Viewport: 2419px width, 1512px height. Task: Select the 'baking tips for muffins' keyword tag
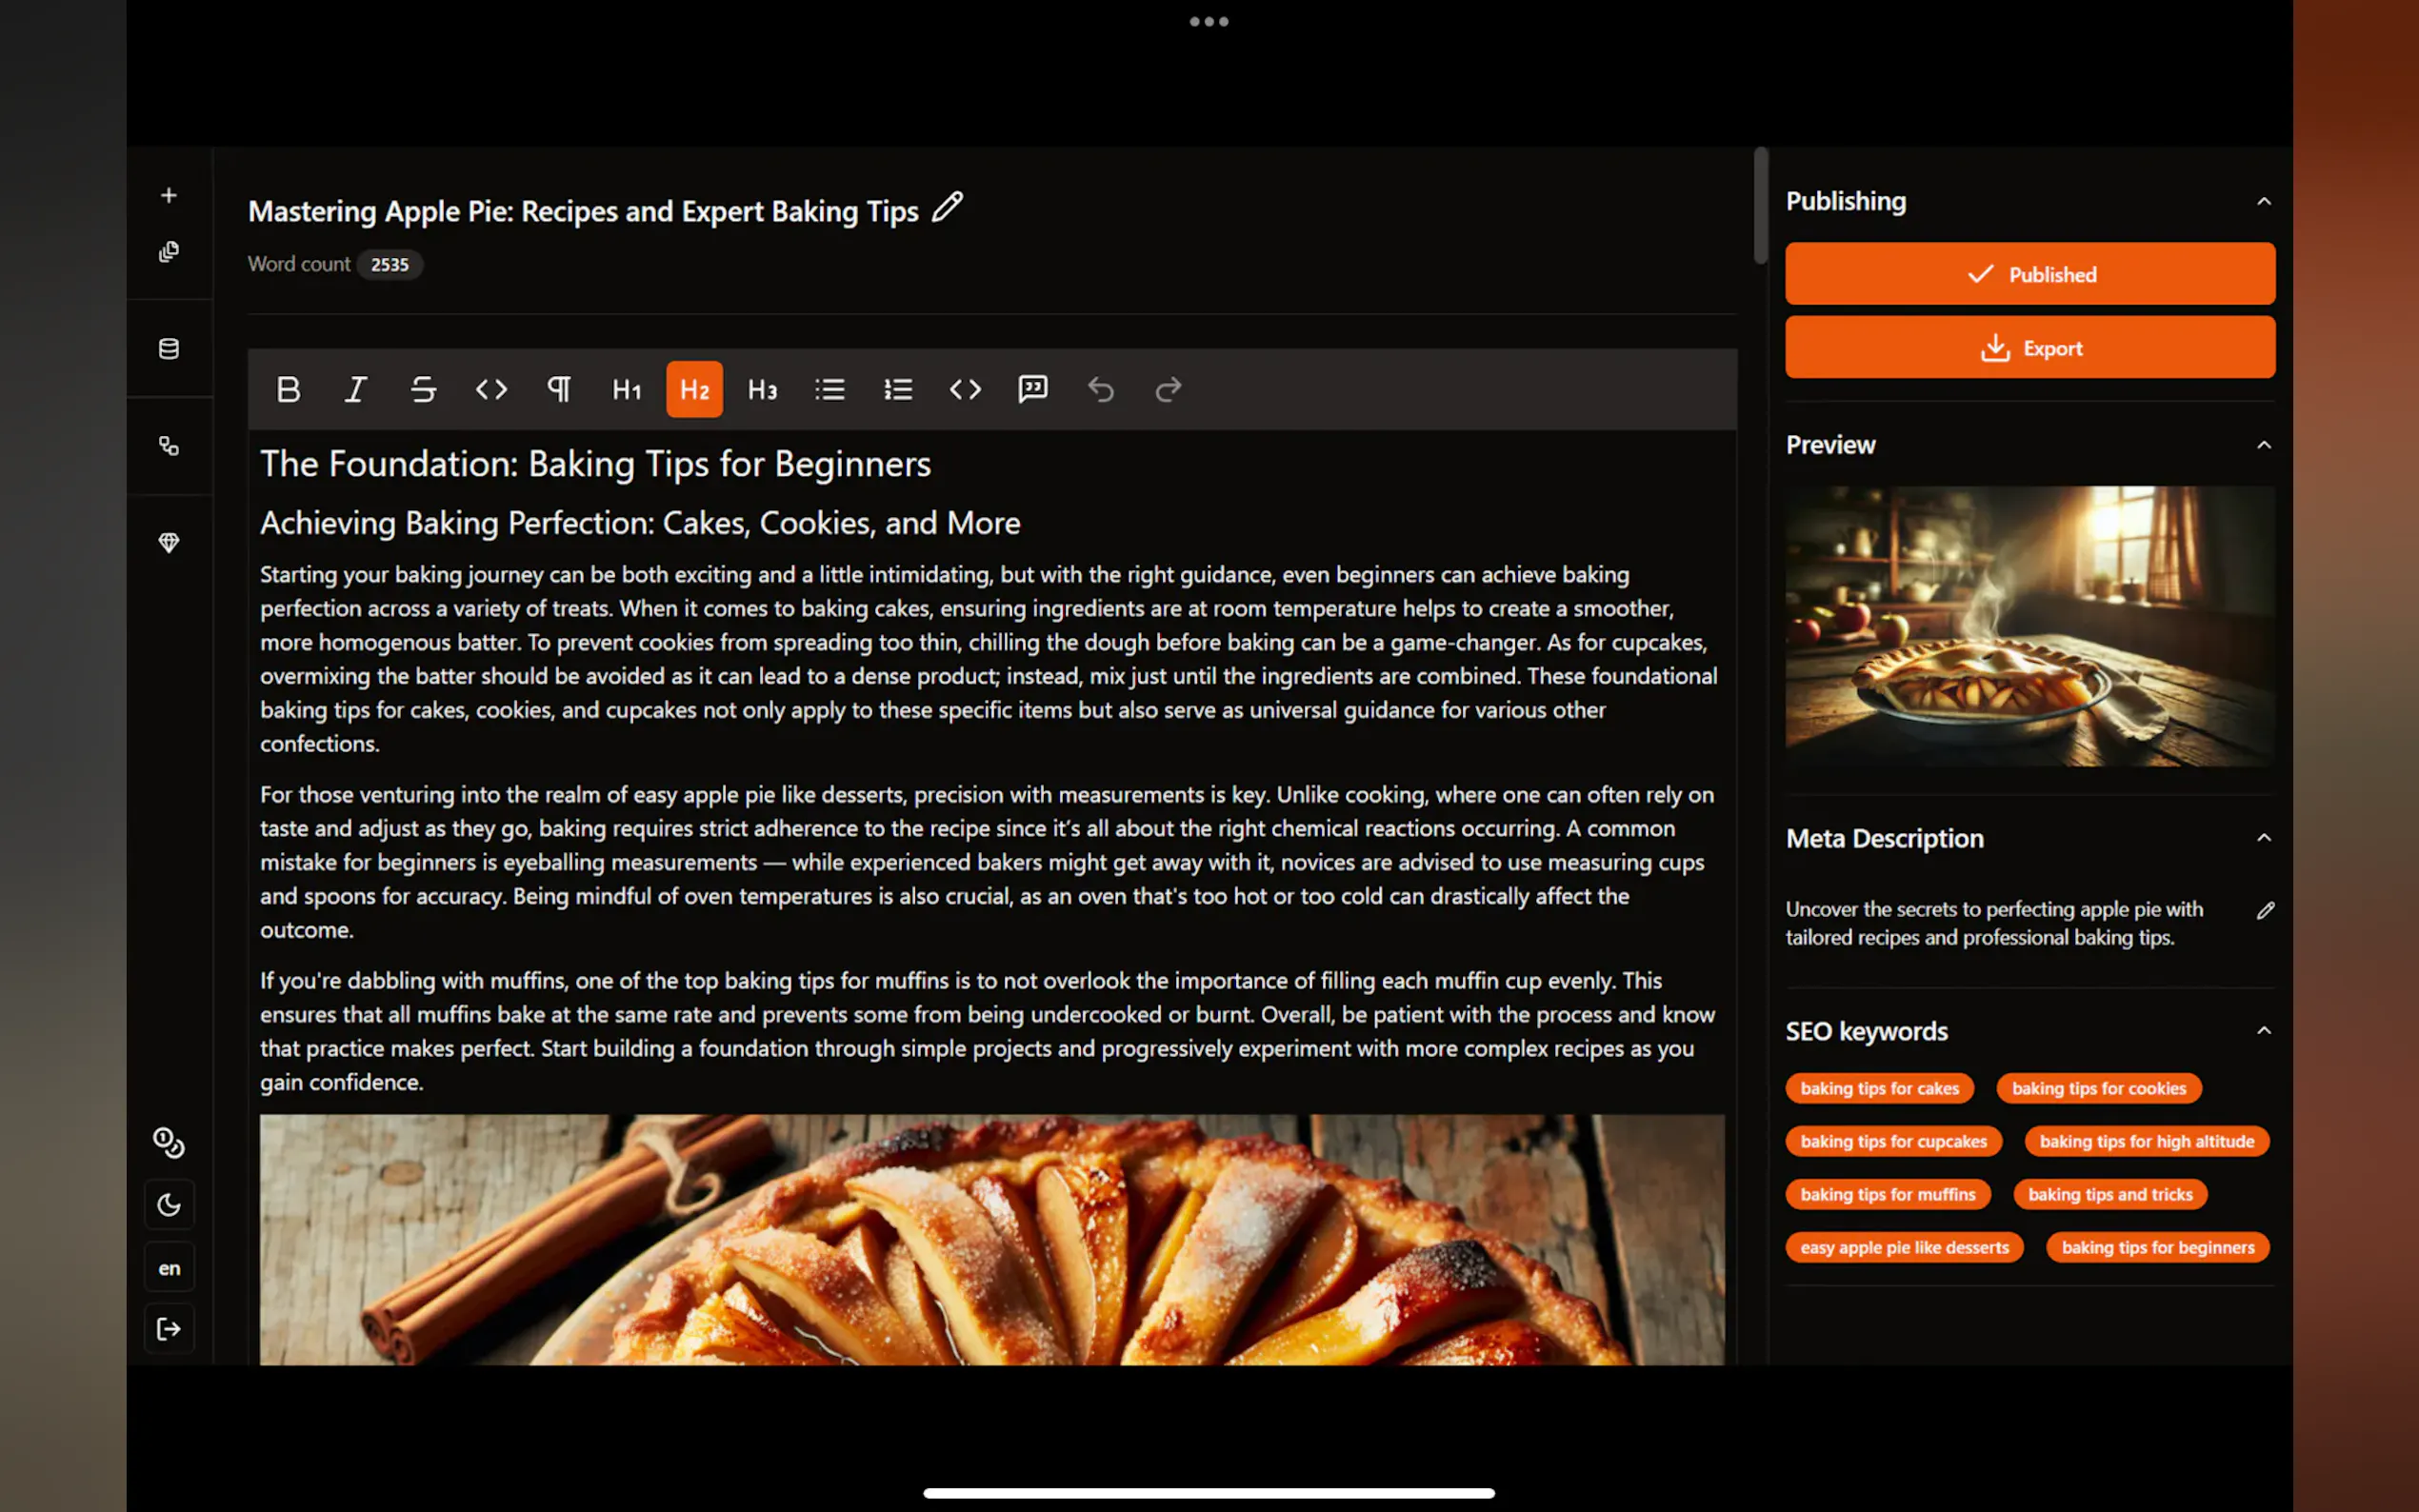[x=1887, y=1194]
